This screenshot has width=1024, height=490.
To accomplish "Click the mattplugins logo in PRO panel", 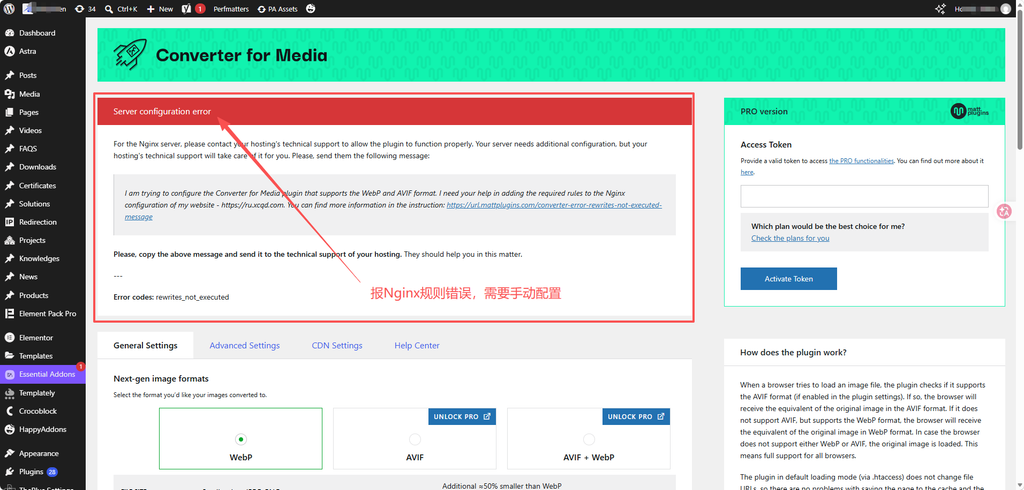I will (970, 112).
